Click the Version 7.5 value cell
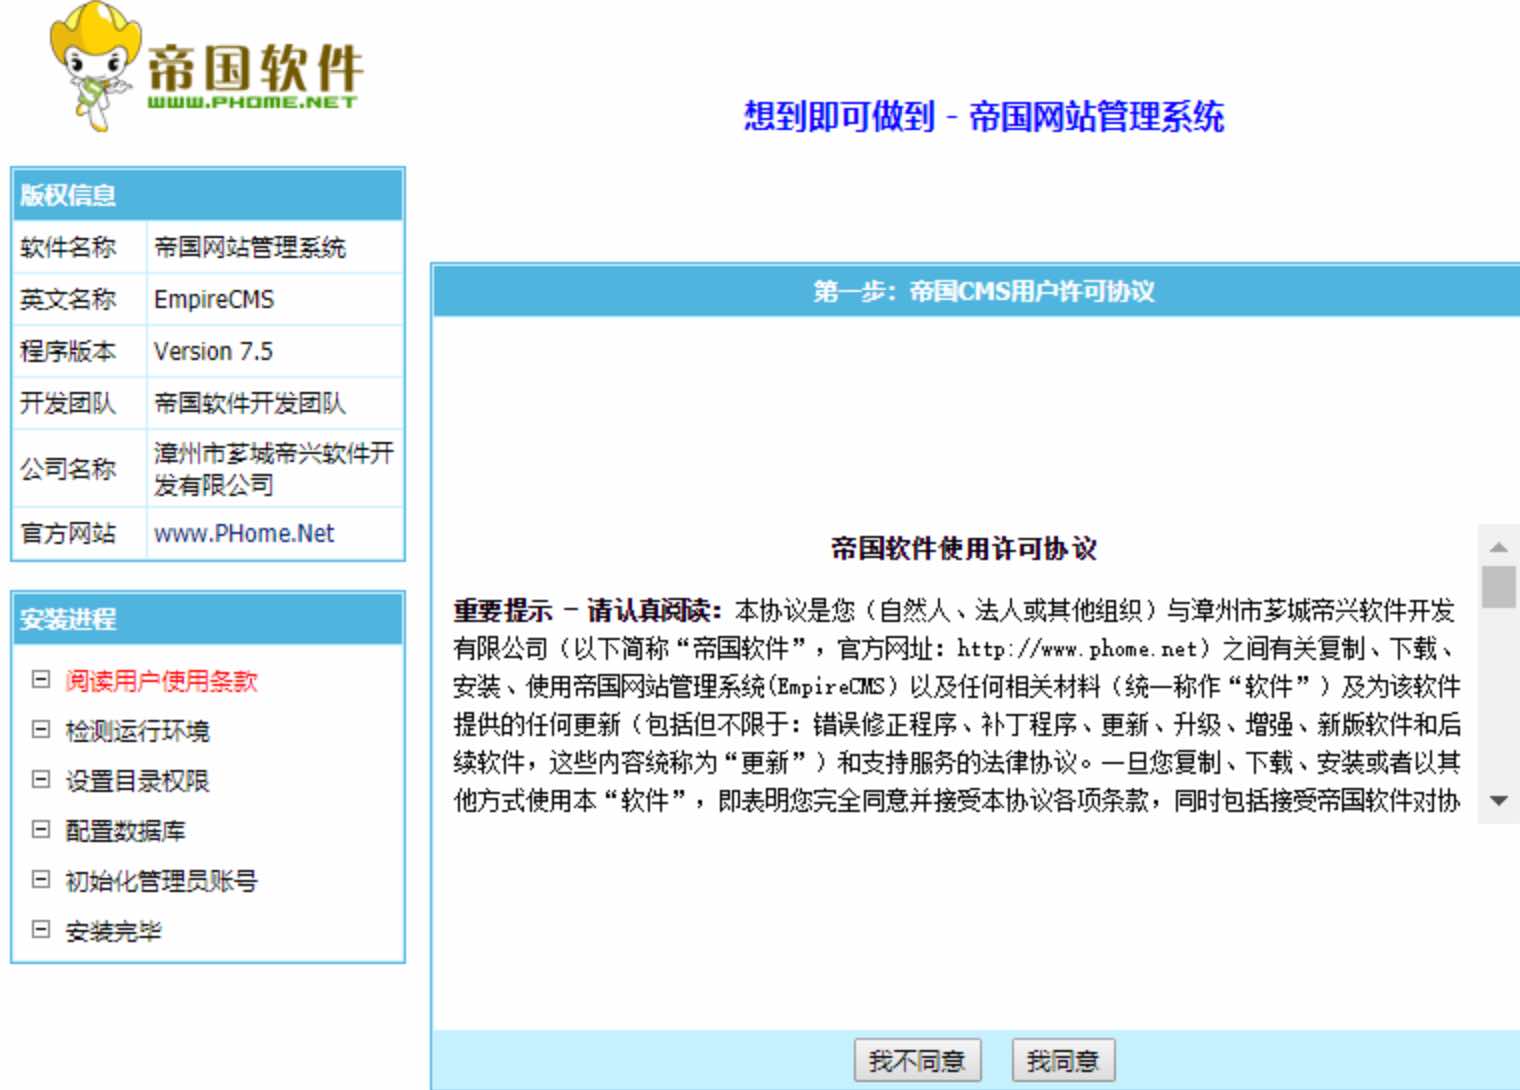The image size is (1520, 1090). coord(275,351)
